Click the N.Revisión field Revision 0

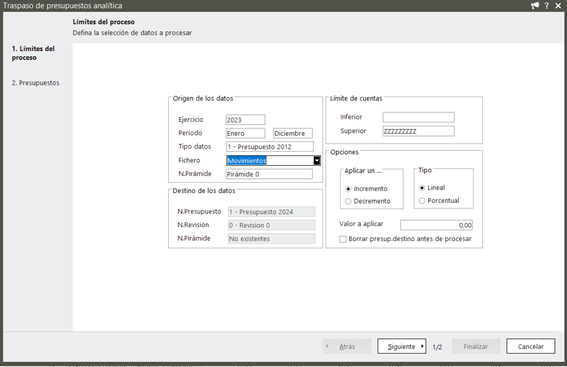coord(272,225)
